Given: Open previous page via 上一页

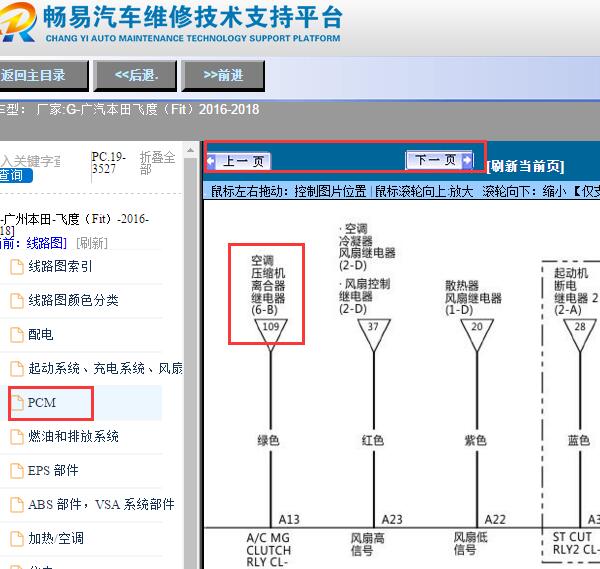Looking at the screenshot, I should click(239, 161).
